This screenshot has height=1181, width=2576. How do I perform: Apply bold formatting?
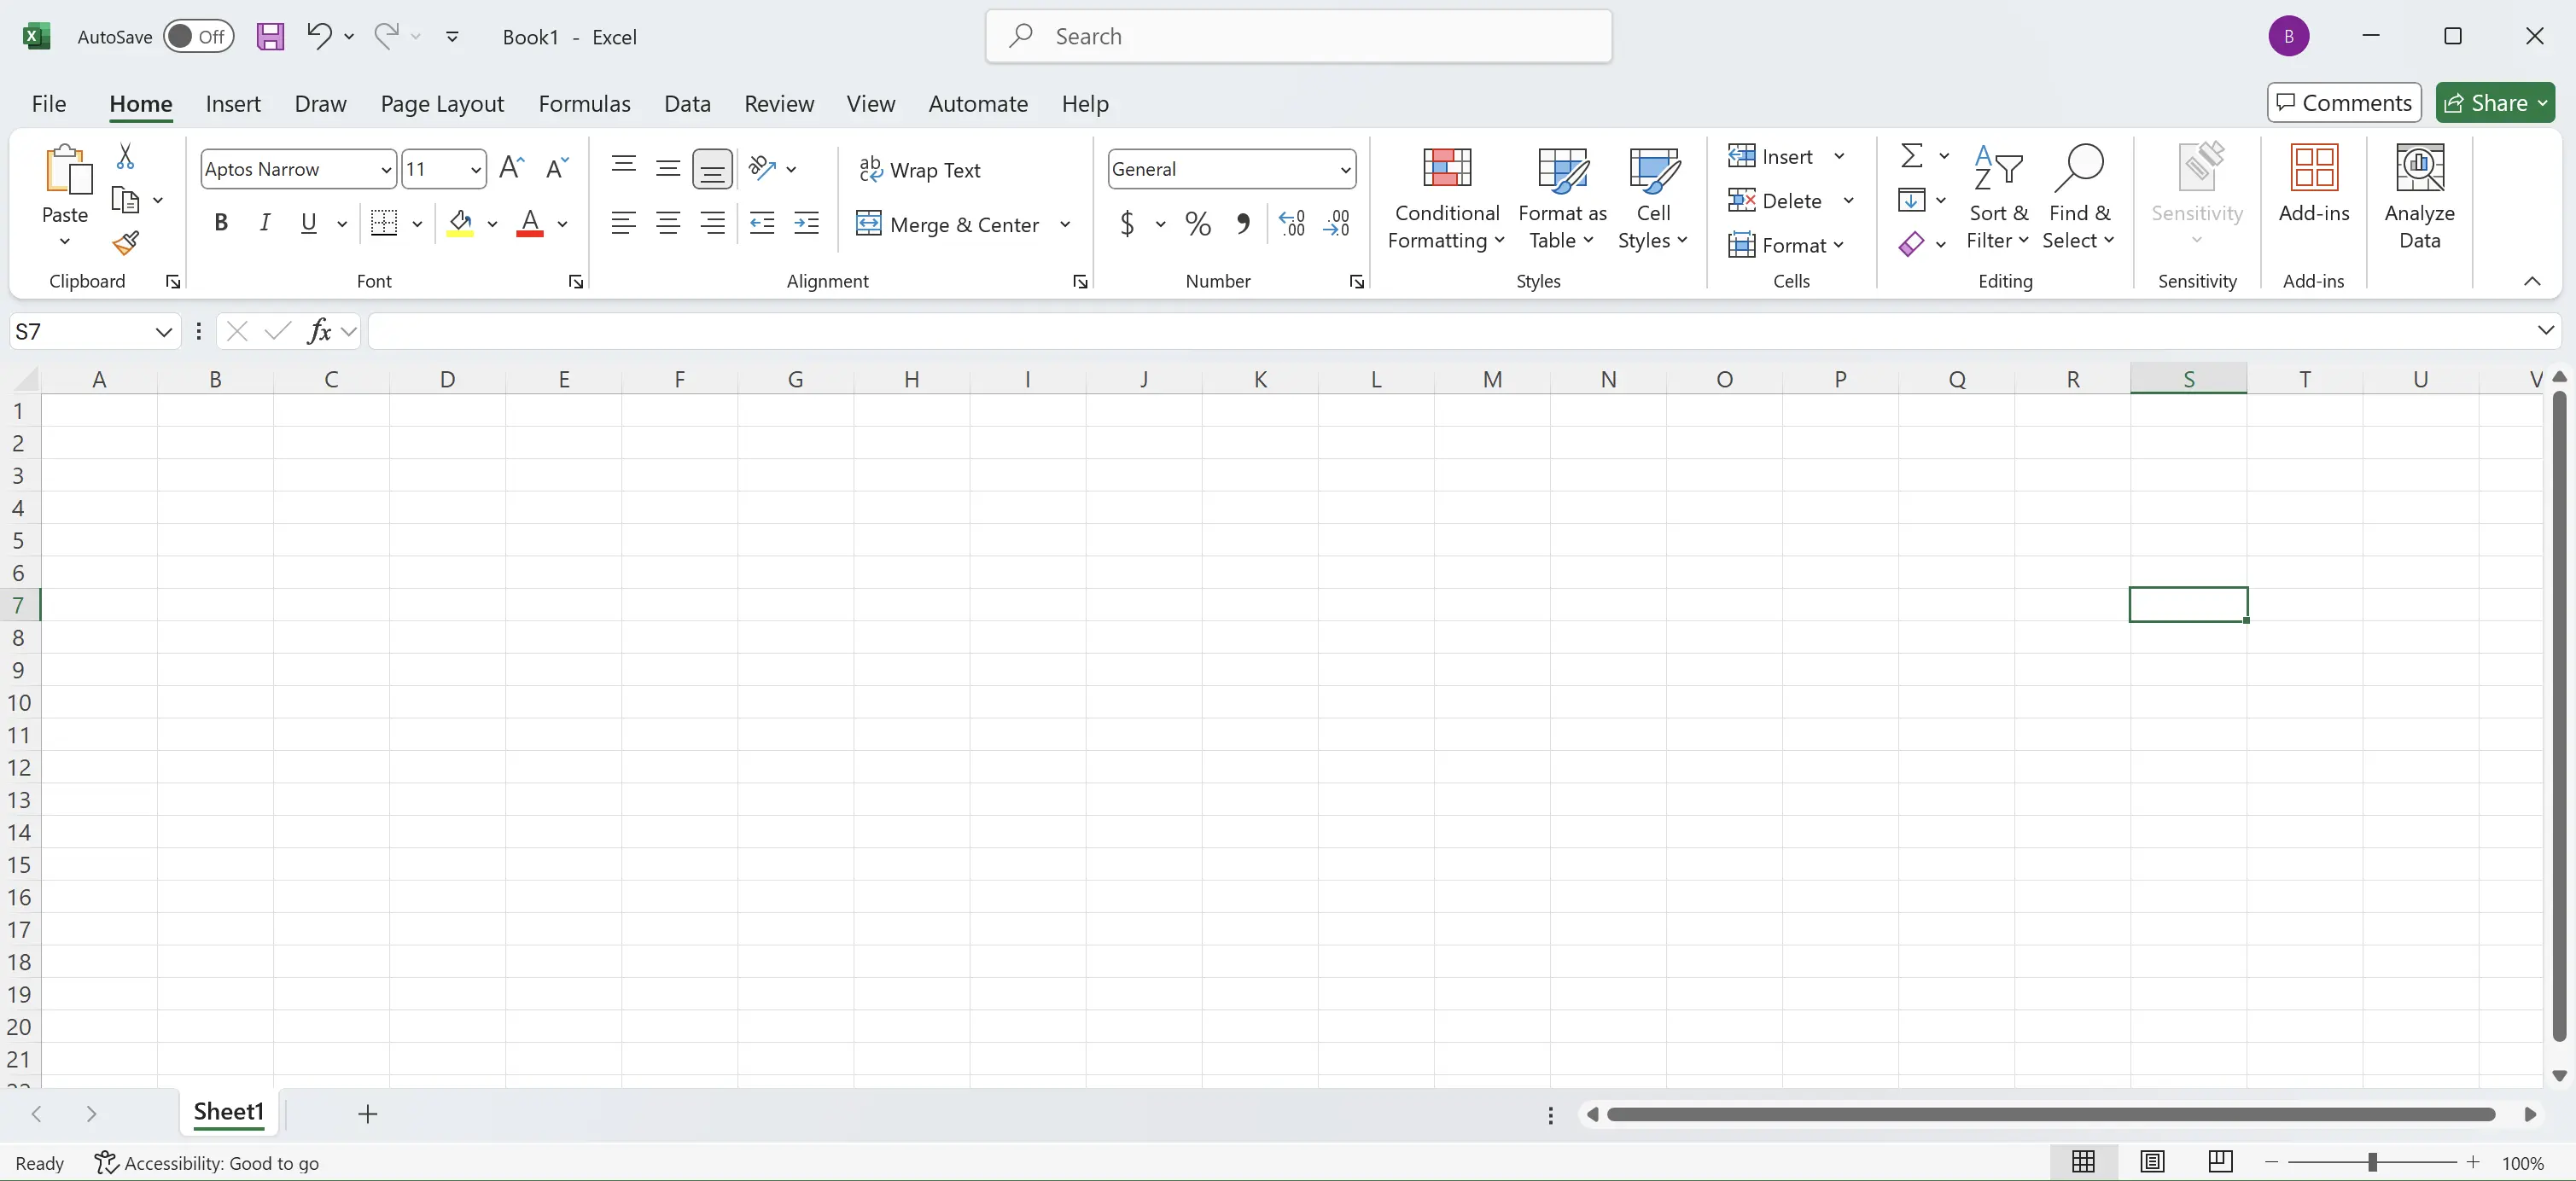[x=221, y=222]
